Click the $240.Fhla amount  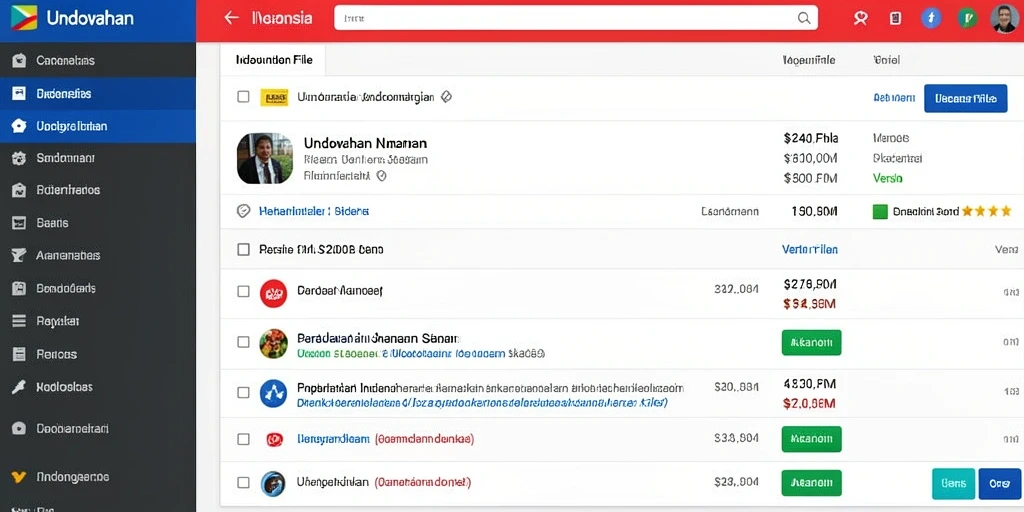pos(810,138)
